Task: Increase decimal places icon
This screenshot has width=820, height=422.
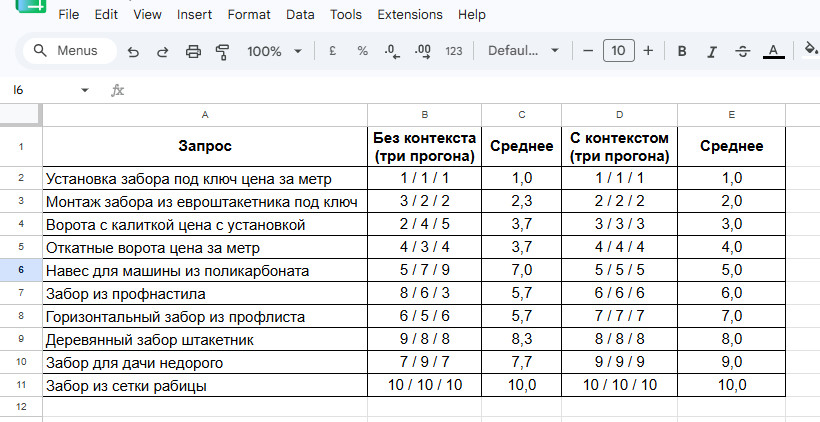Action: (x=423, y=51)
